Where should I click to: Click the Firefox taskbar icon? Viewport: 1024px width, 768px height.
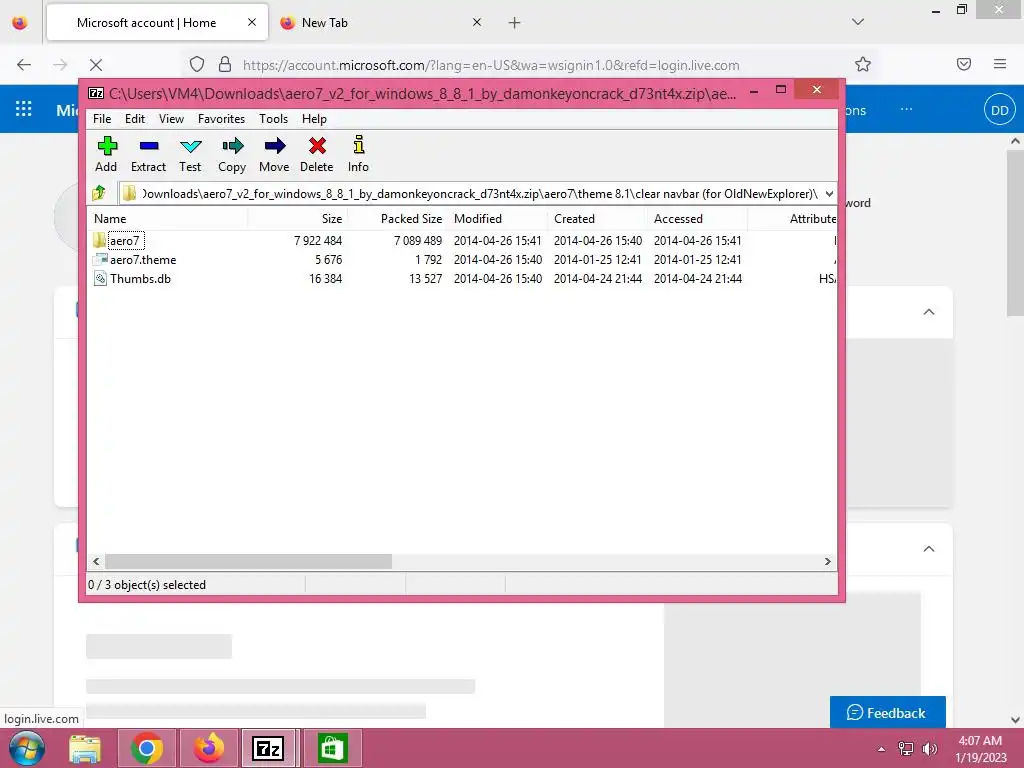(208, 749)
